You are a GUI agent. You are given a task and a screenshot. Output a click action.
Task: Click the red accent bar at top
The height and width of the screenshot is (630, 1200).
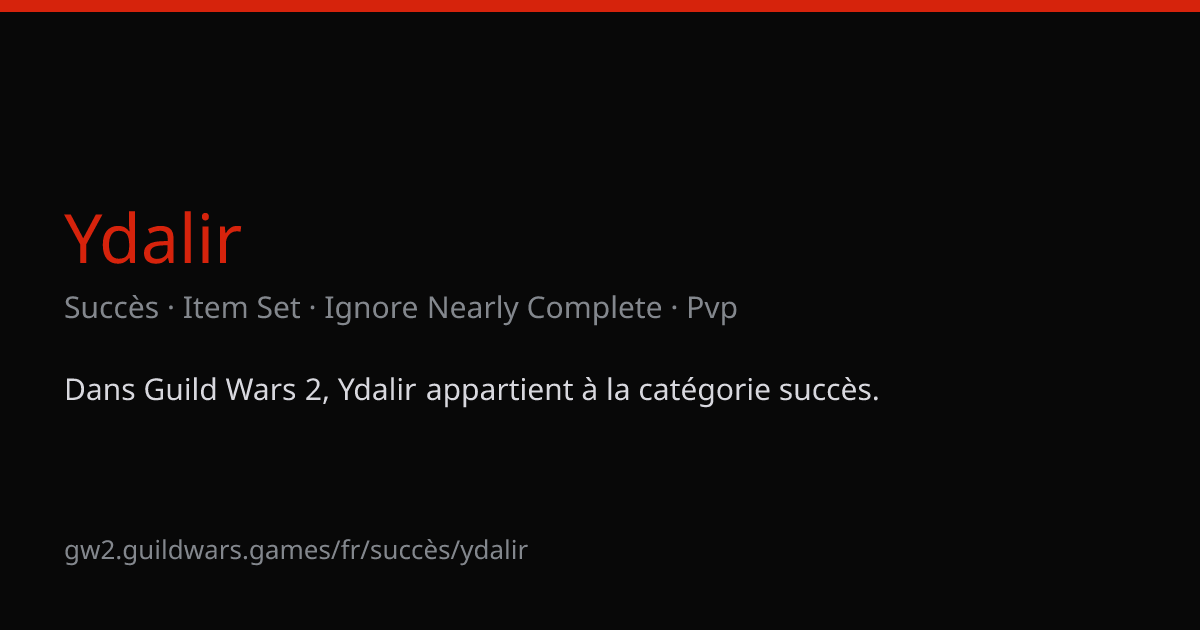point(600,6)
